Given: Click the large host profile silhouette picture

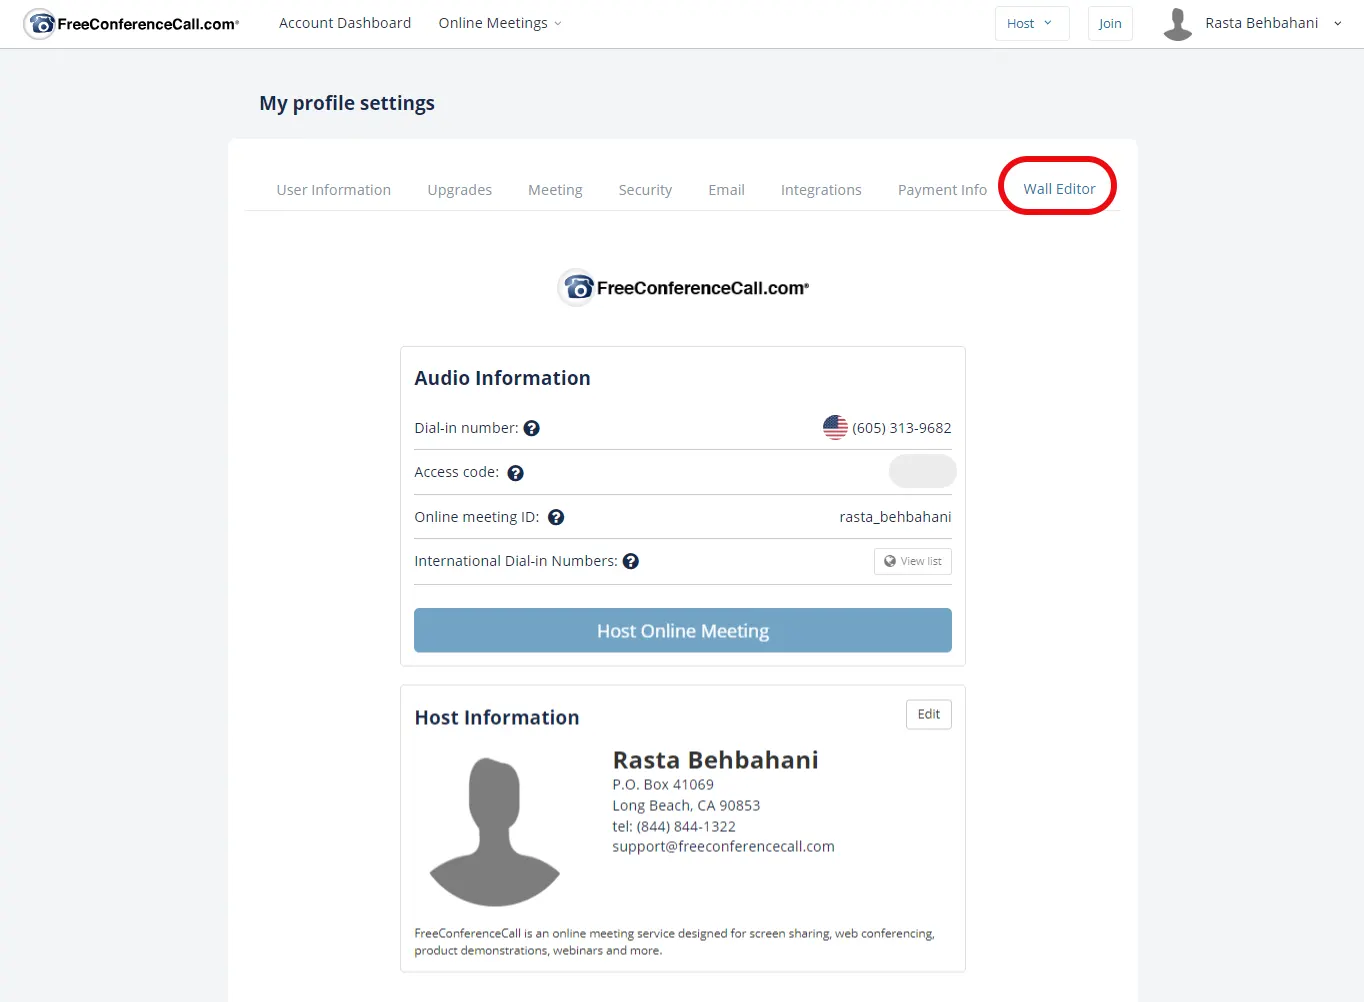Looking at the screenshot, I should pos(495,831).
